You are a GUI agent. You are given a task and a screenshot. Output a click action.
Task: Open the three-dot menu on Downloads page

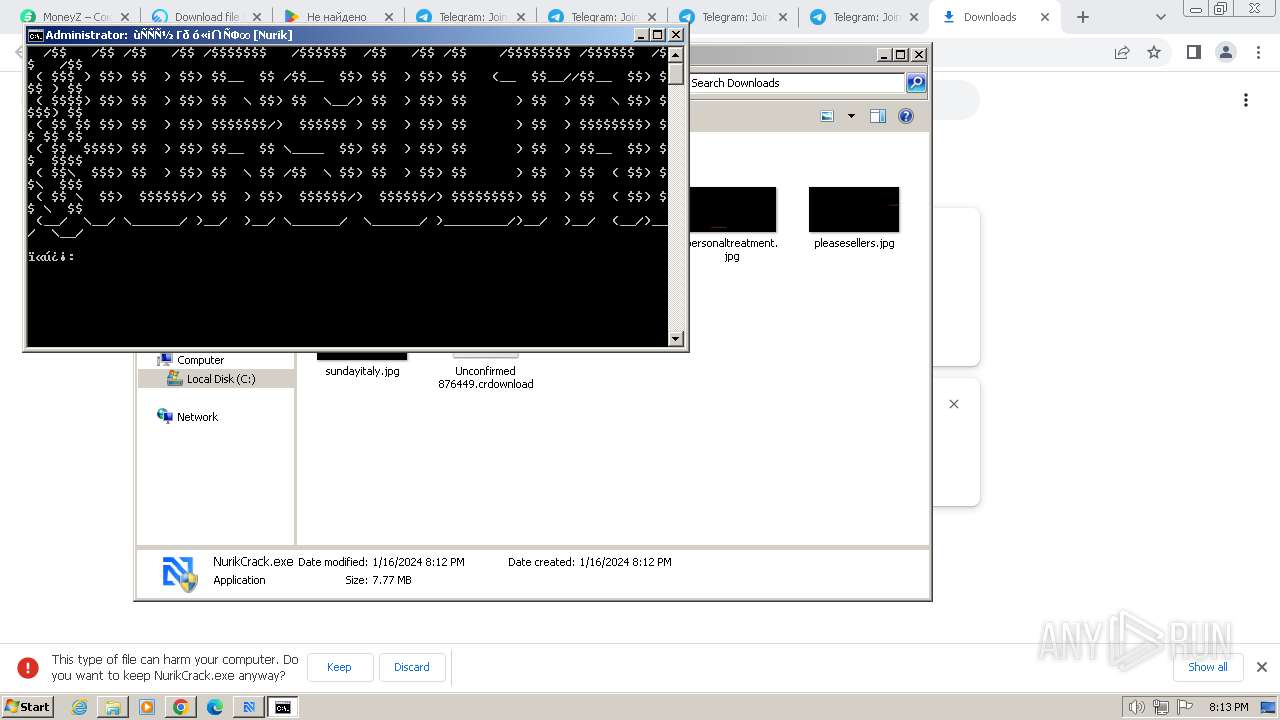[1246, 100]
